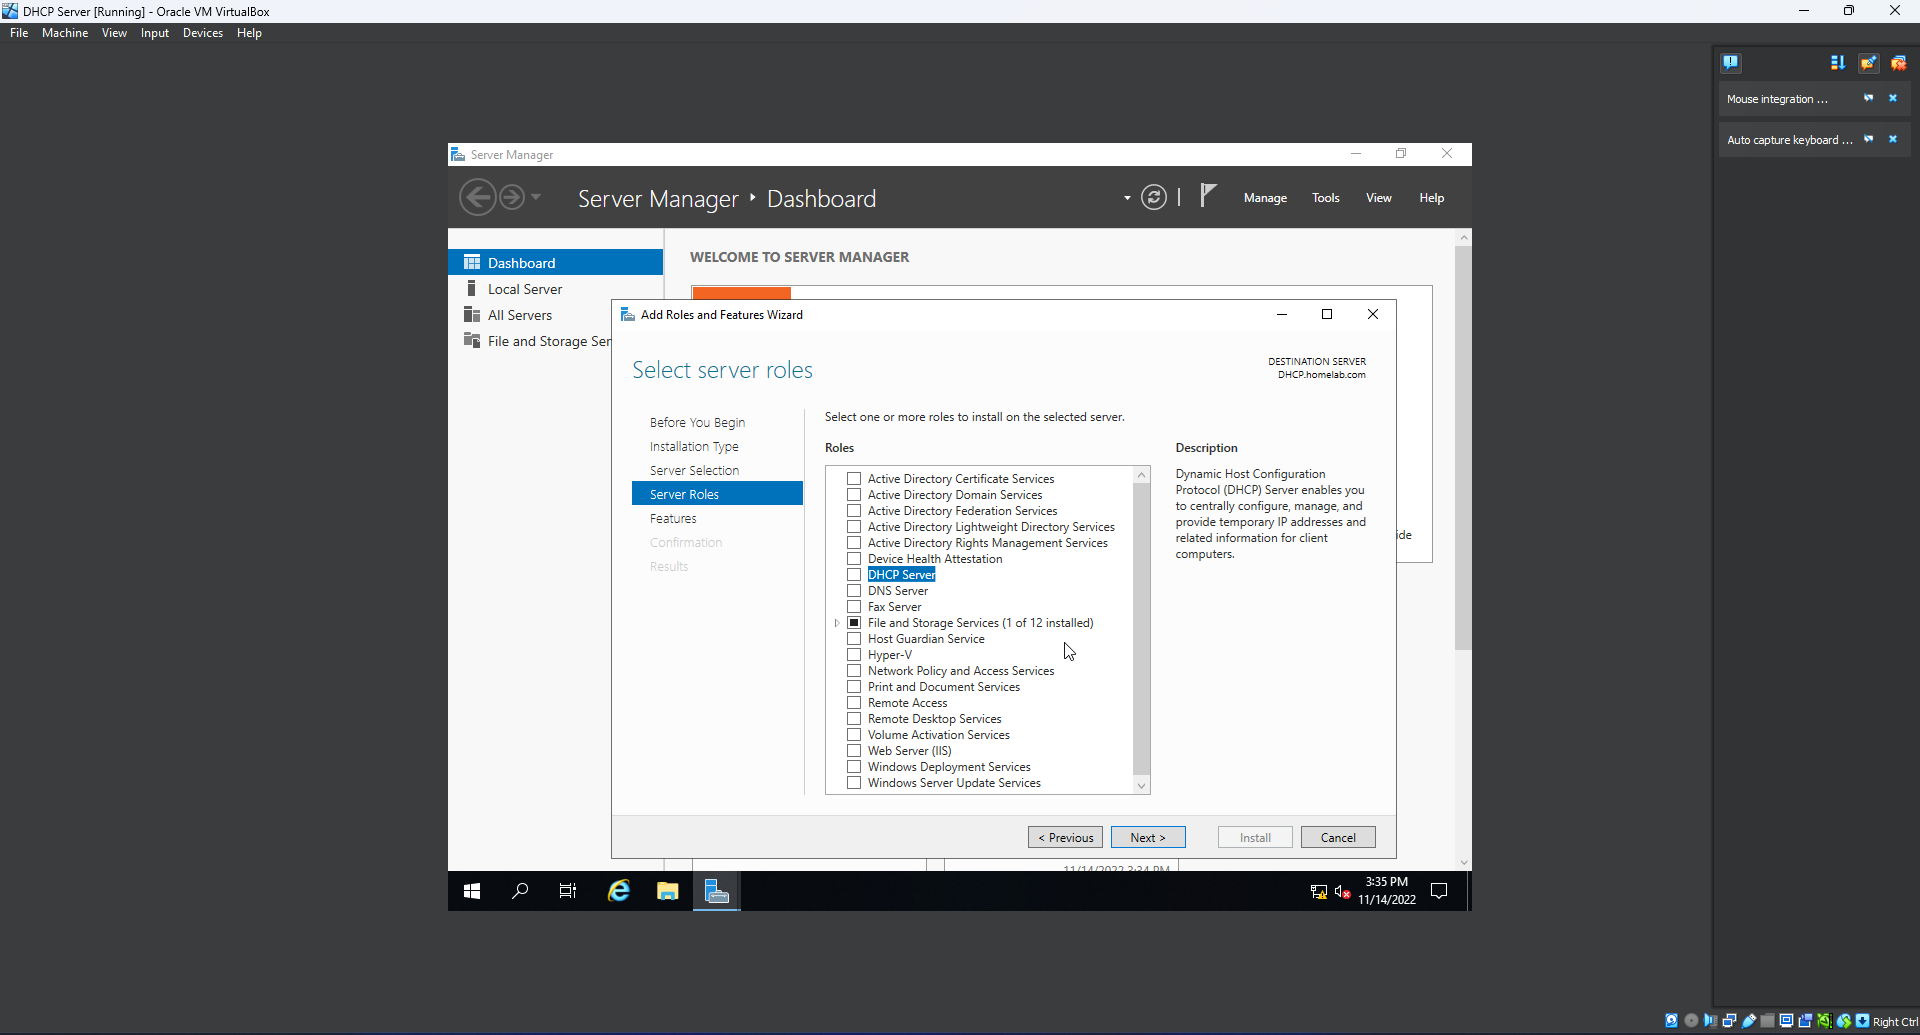Viewport: 1920px width, 1035px height.
Task: Cancel the Add Roles and Features Wizard
Action: click(x=1338, y=837)
